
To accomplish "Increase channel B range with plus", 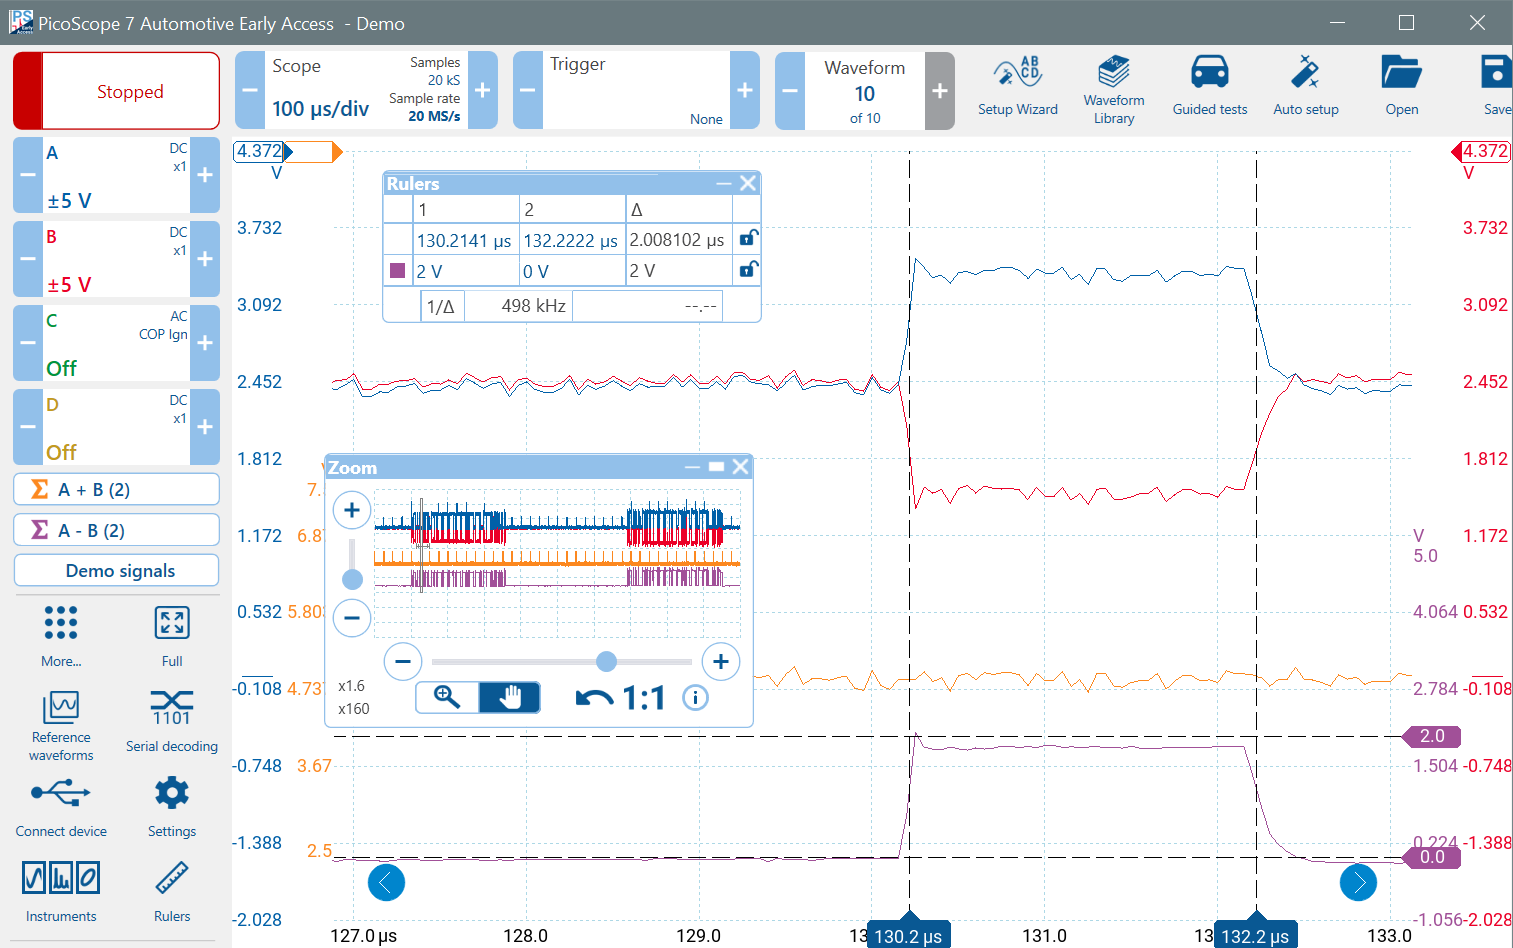I will click(x=205, y=259).
